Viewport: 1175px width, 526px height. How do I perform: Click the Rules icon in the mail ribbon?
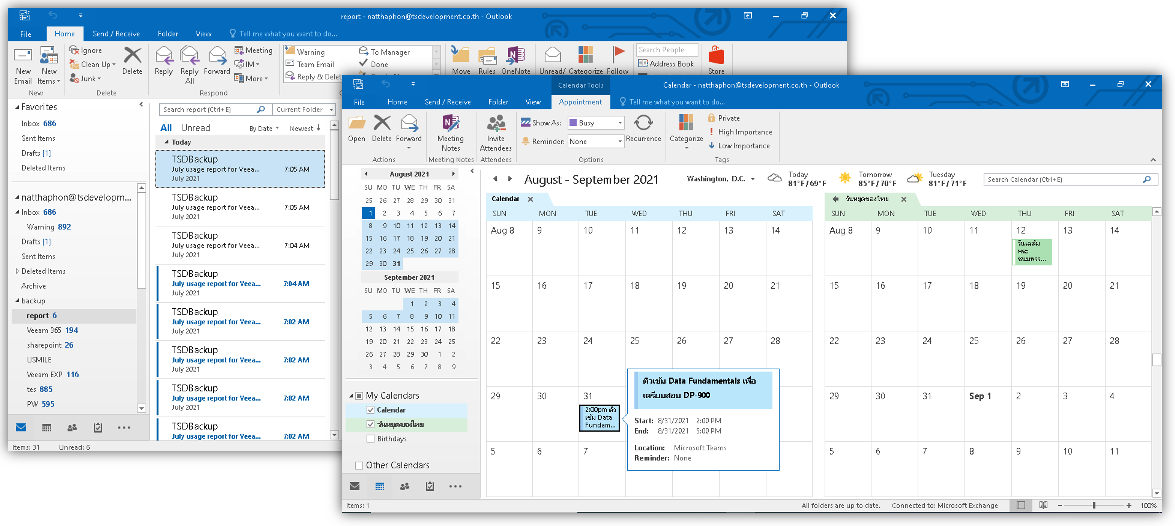coord(487,61)
